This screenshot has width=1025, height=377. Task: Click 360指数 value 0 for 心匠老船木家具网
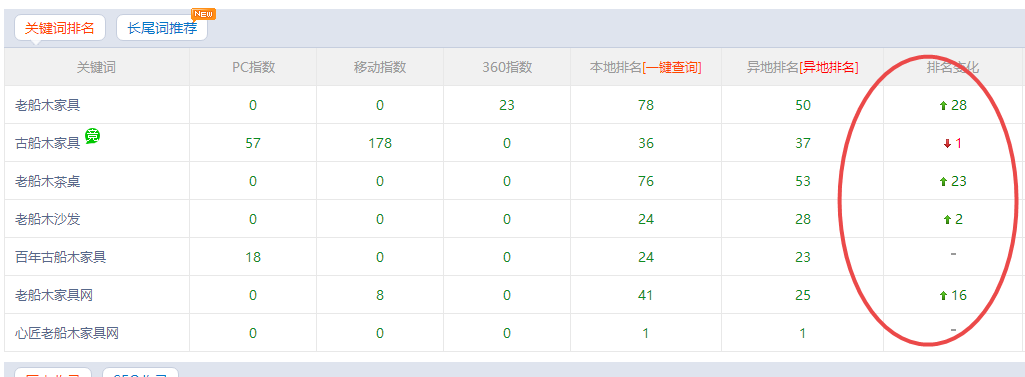(507, 333)
